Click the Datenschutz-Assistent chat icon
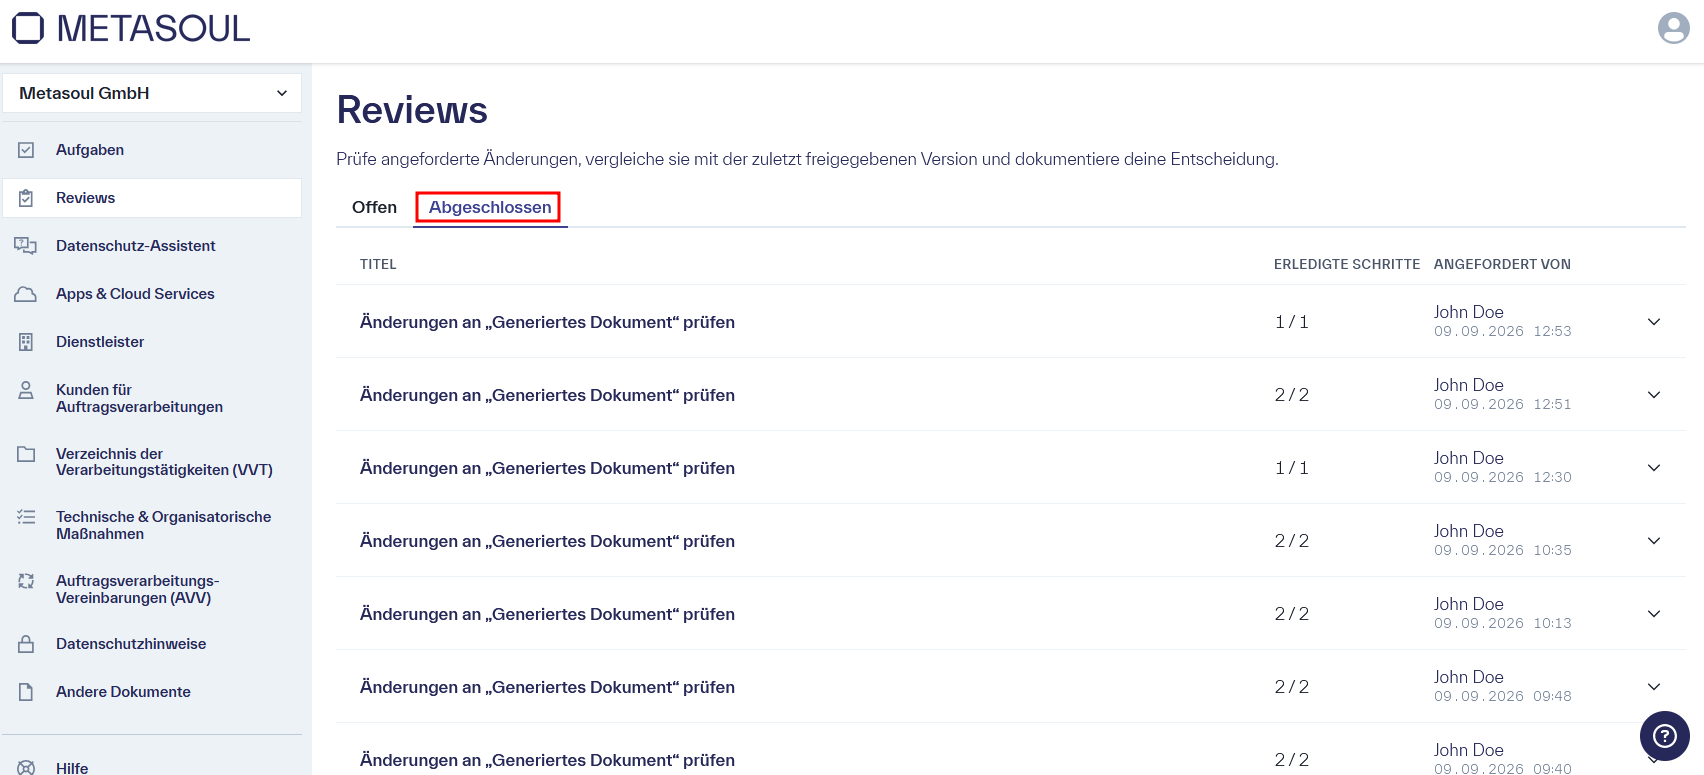This screenshot has width=1704, height=775. [26, 246]
